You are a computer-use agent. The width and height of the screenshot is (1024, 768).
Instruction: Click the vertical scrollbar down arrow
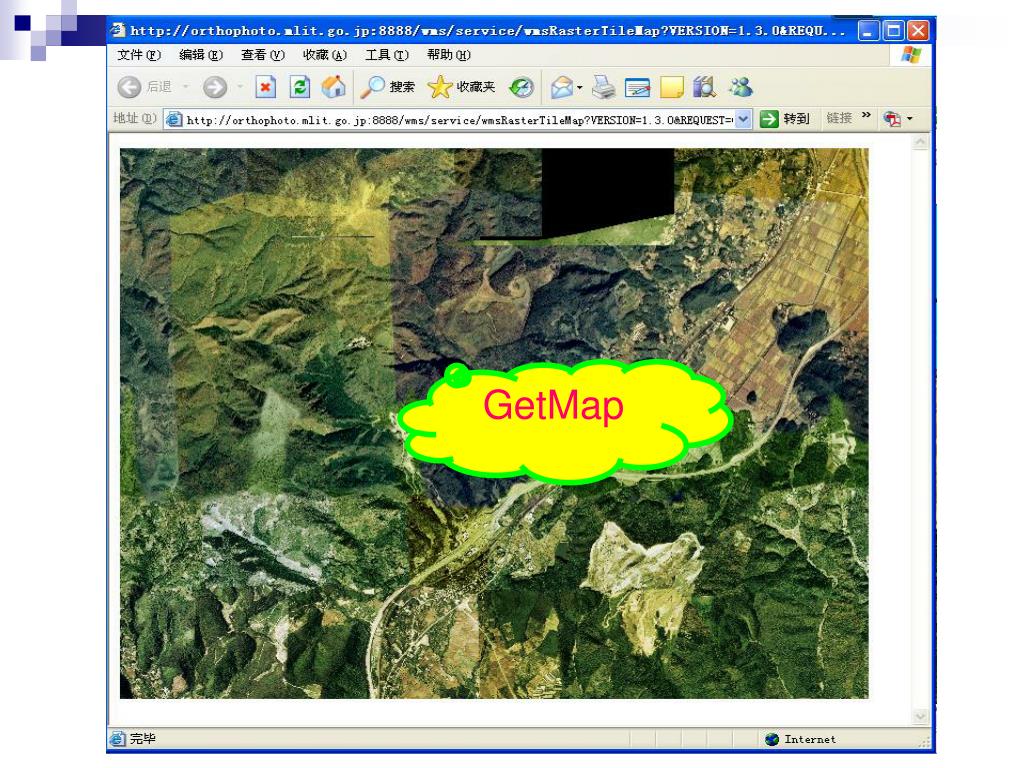point(921,716)
